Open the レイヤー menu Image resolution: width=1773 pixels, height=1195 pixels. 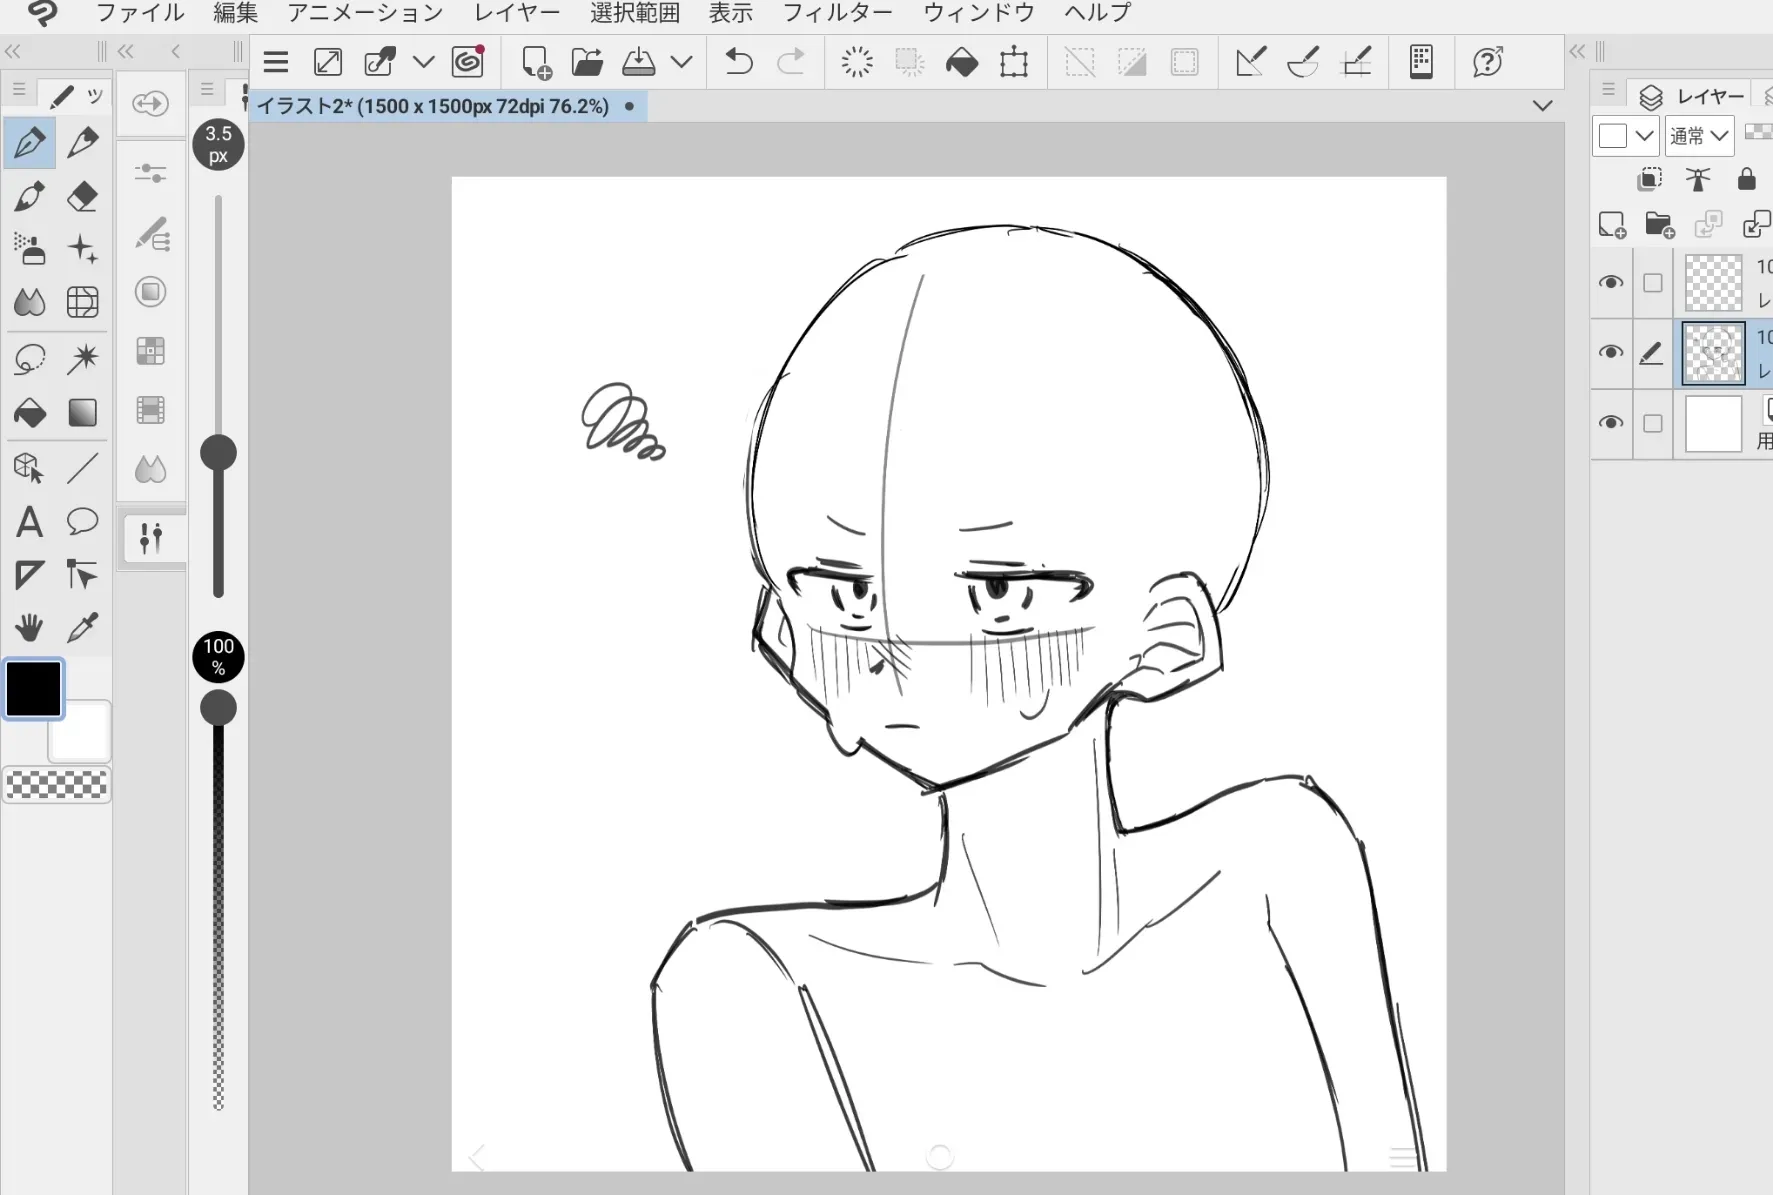[x=517, y=13]
